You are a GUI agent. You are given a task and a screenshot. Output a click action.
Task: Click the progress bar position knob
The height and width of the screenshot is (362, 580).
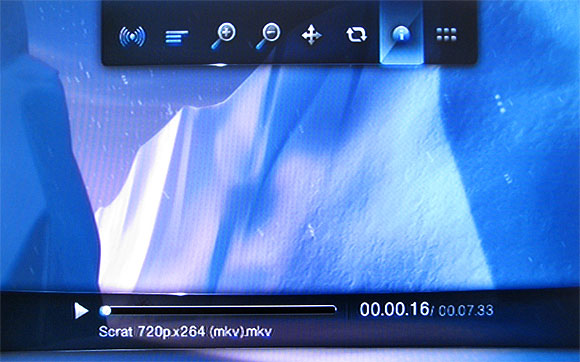point(105,311)
